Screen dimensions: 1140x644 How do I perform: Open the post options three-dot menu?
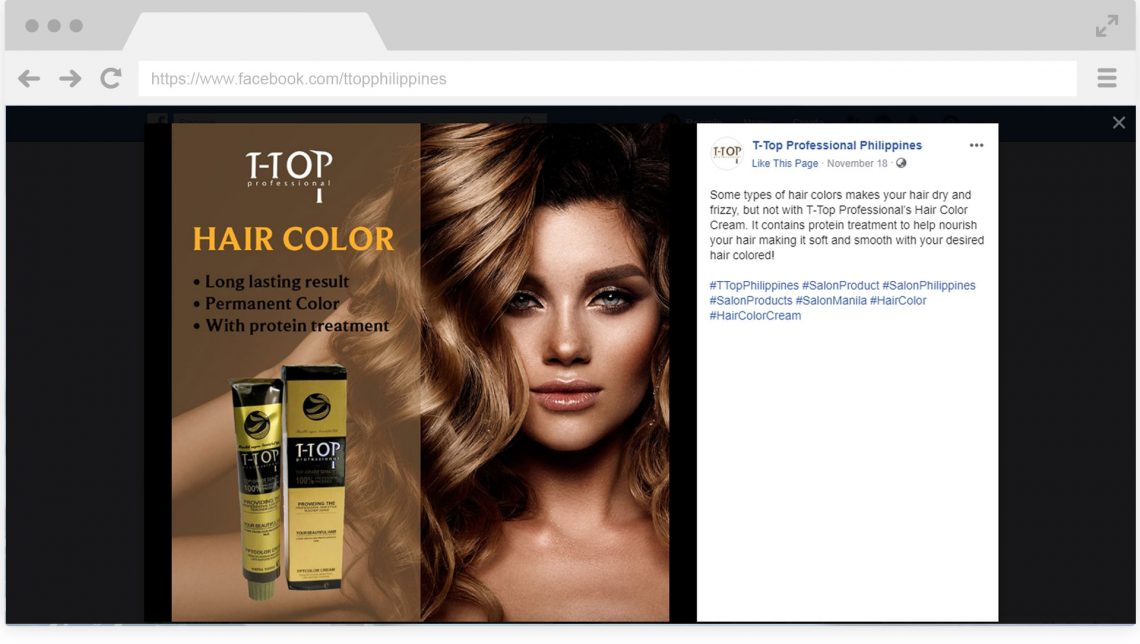point(976,145)
